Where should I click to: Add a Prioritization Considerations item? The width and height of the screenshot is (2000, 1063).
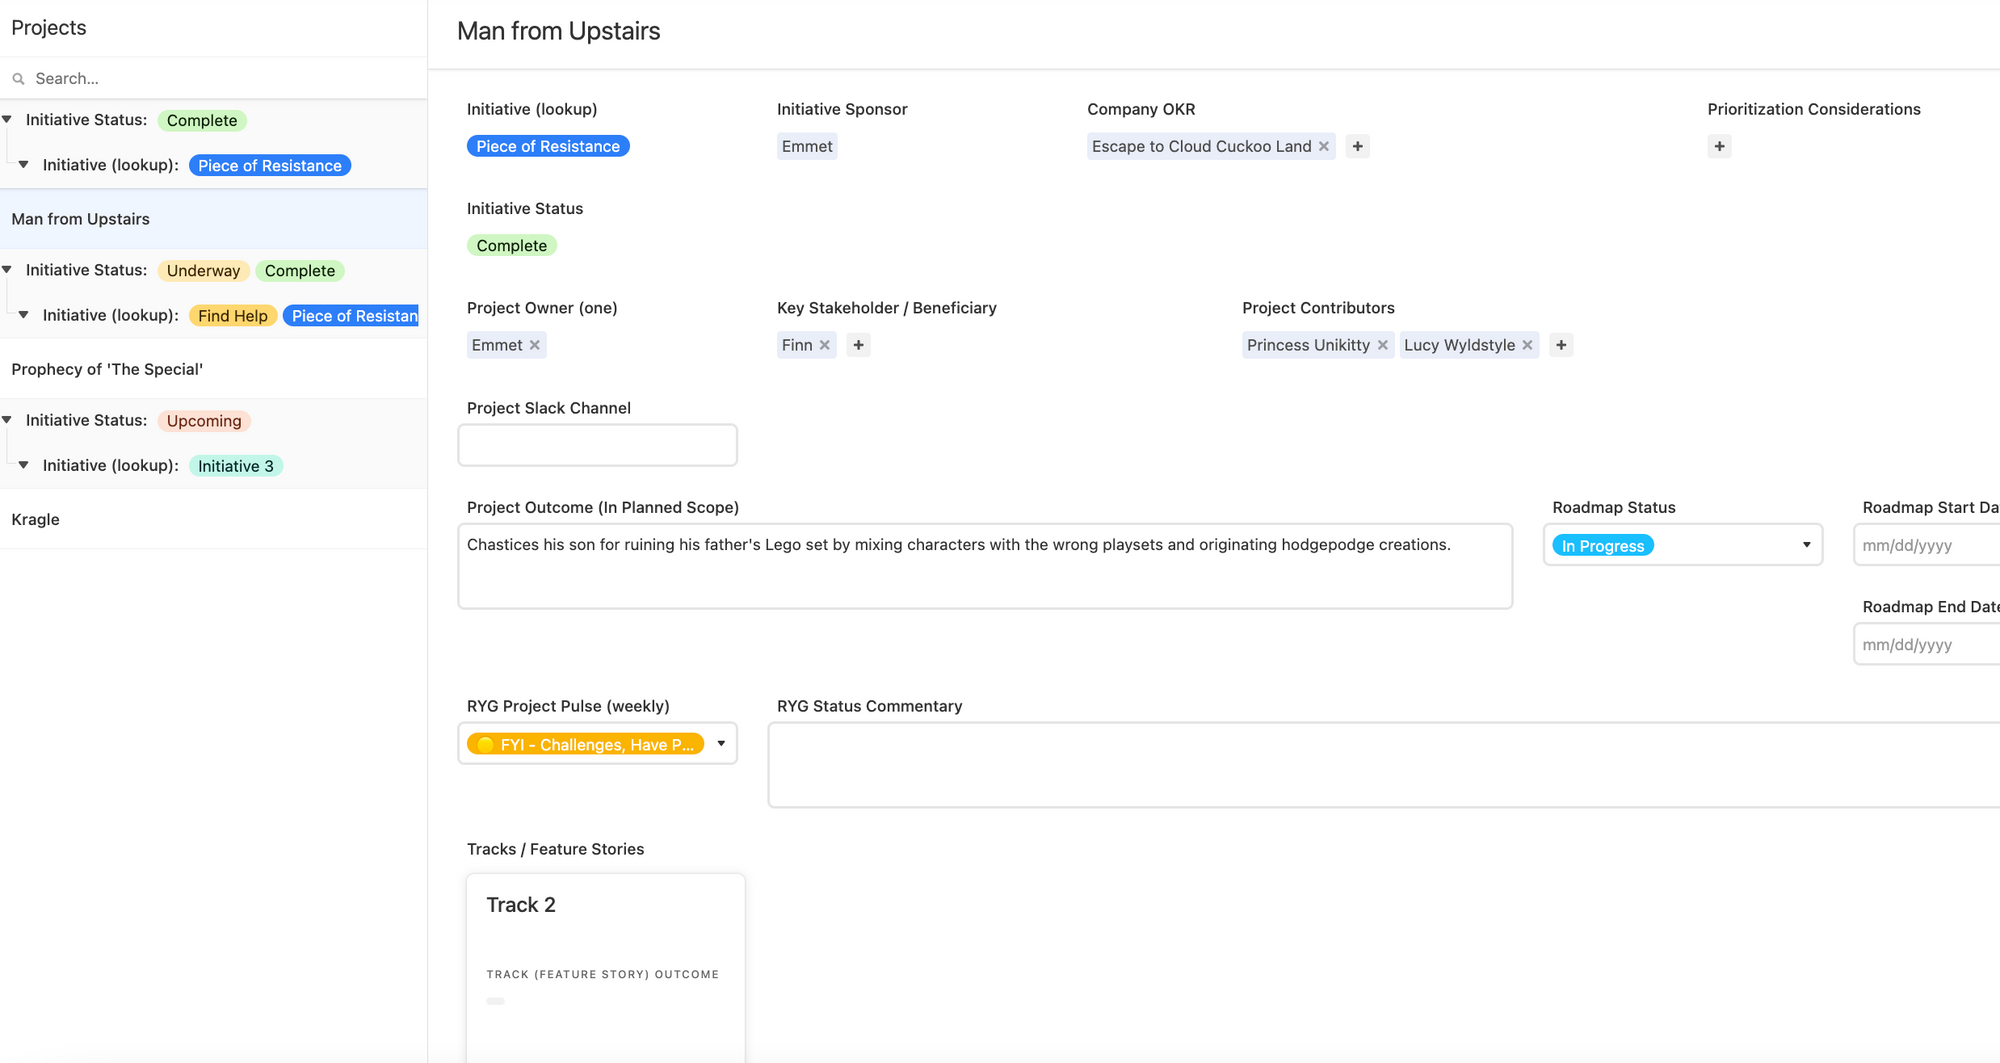(1719, 146)
